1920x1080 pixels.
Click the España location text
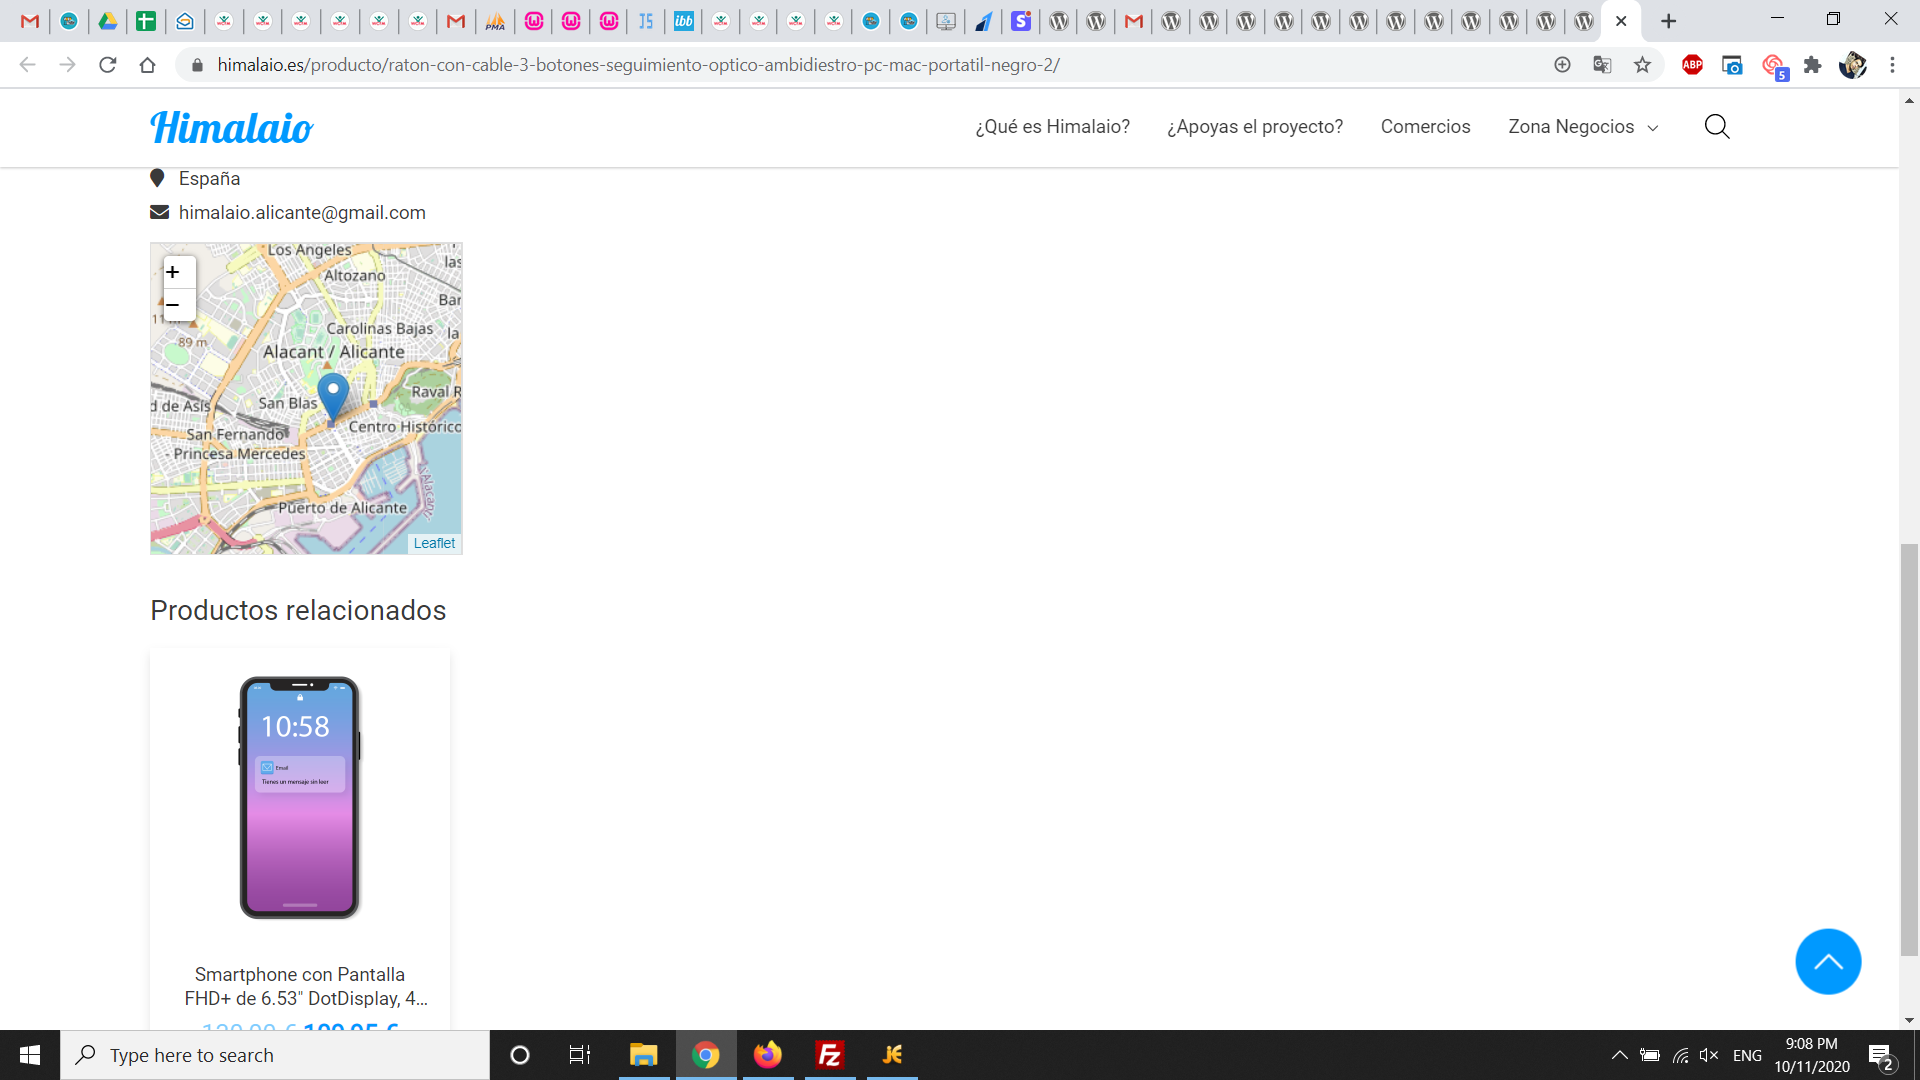(x=209, y=179)
